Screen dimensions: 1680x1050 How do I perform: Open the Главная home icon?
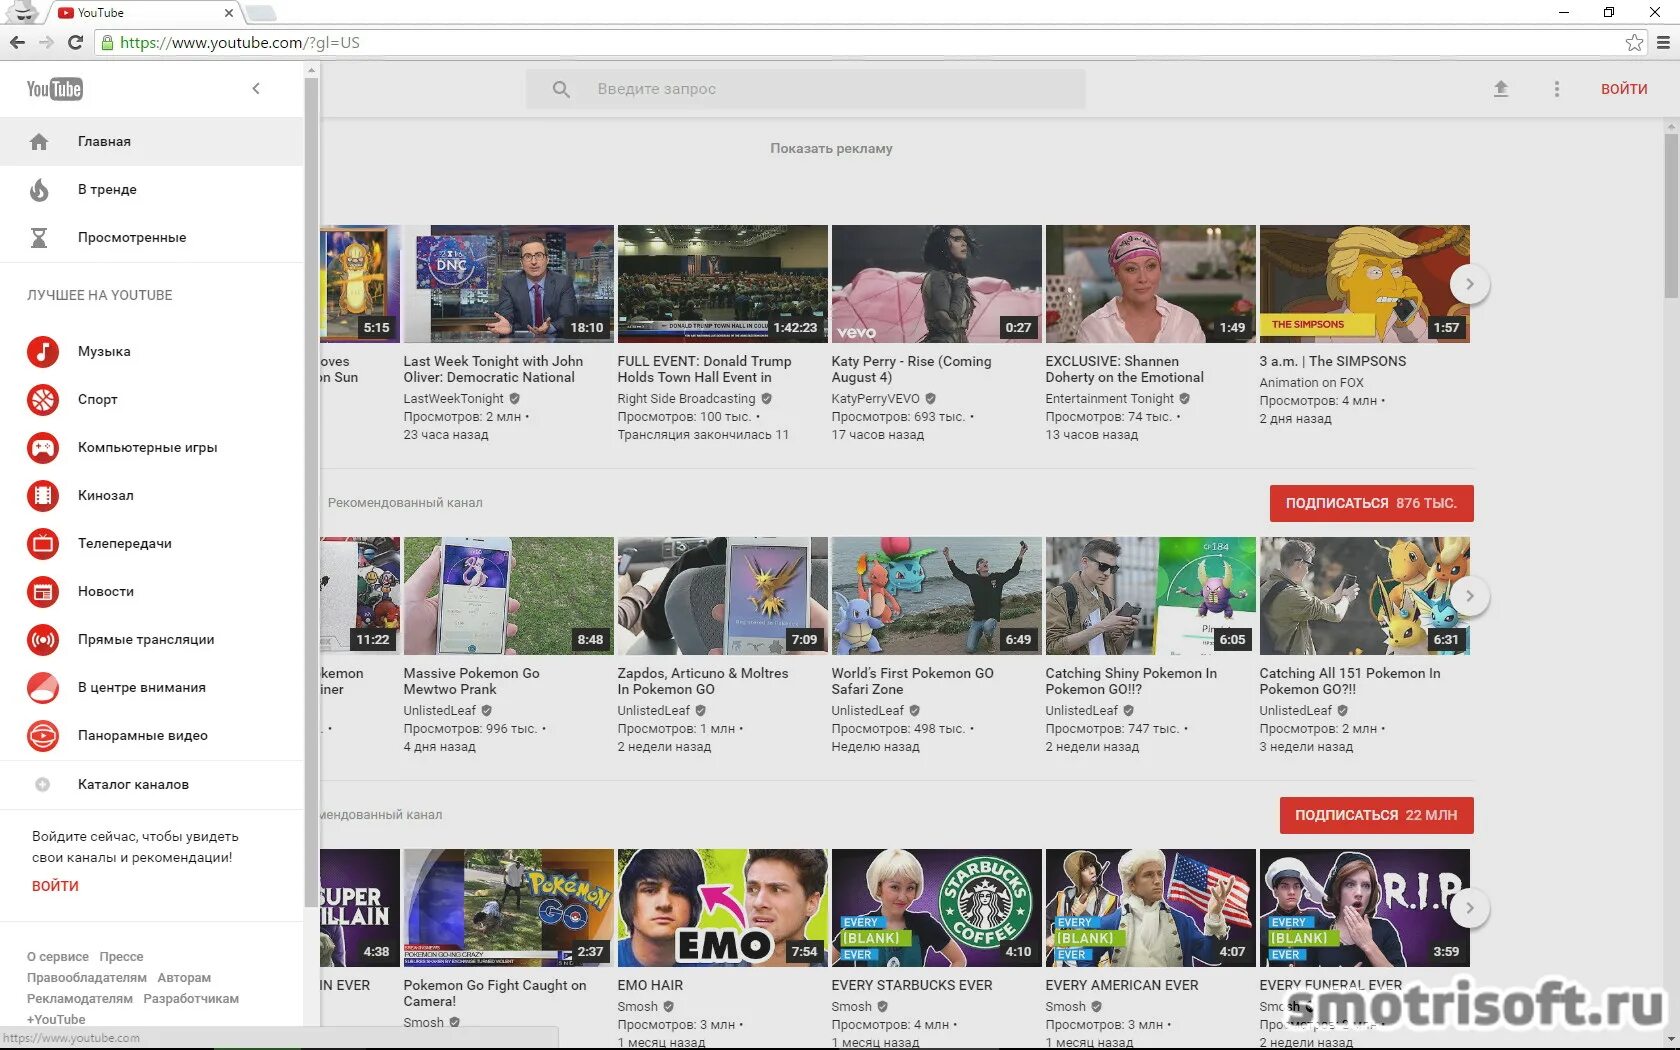(x=39, y=141)
